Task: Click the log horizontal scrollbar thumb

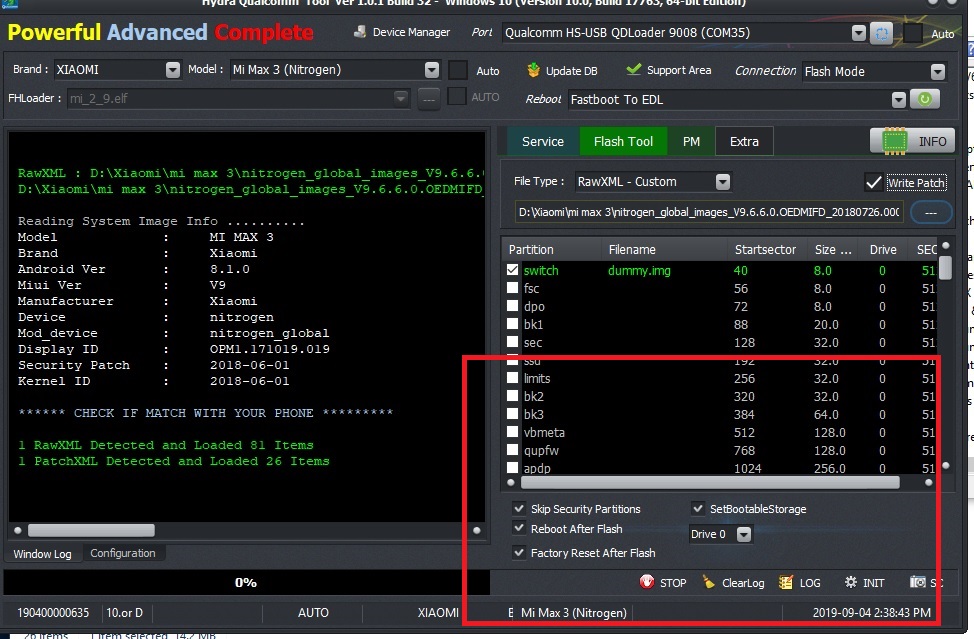Action: coord(91,530)
